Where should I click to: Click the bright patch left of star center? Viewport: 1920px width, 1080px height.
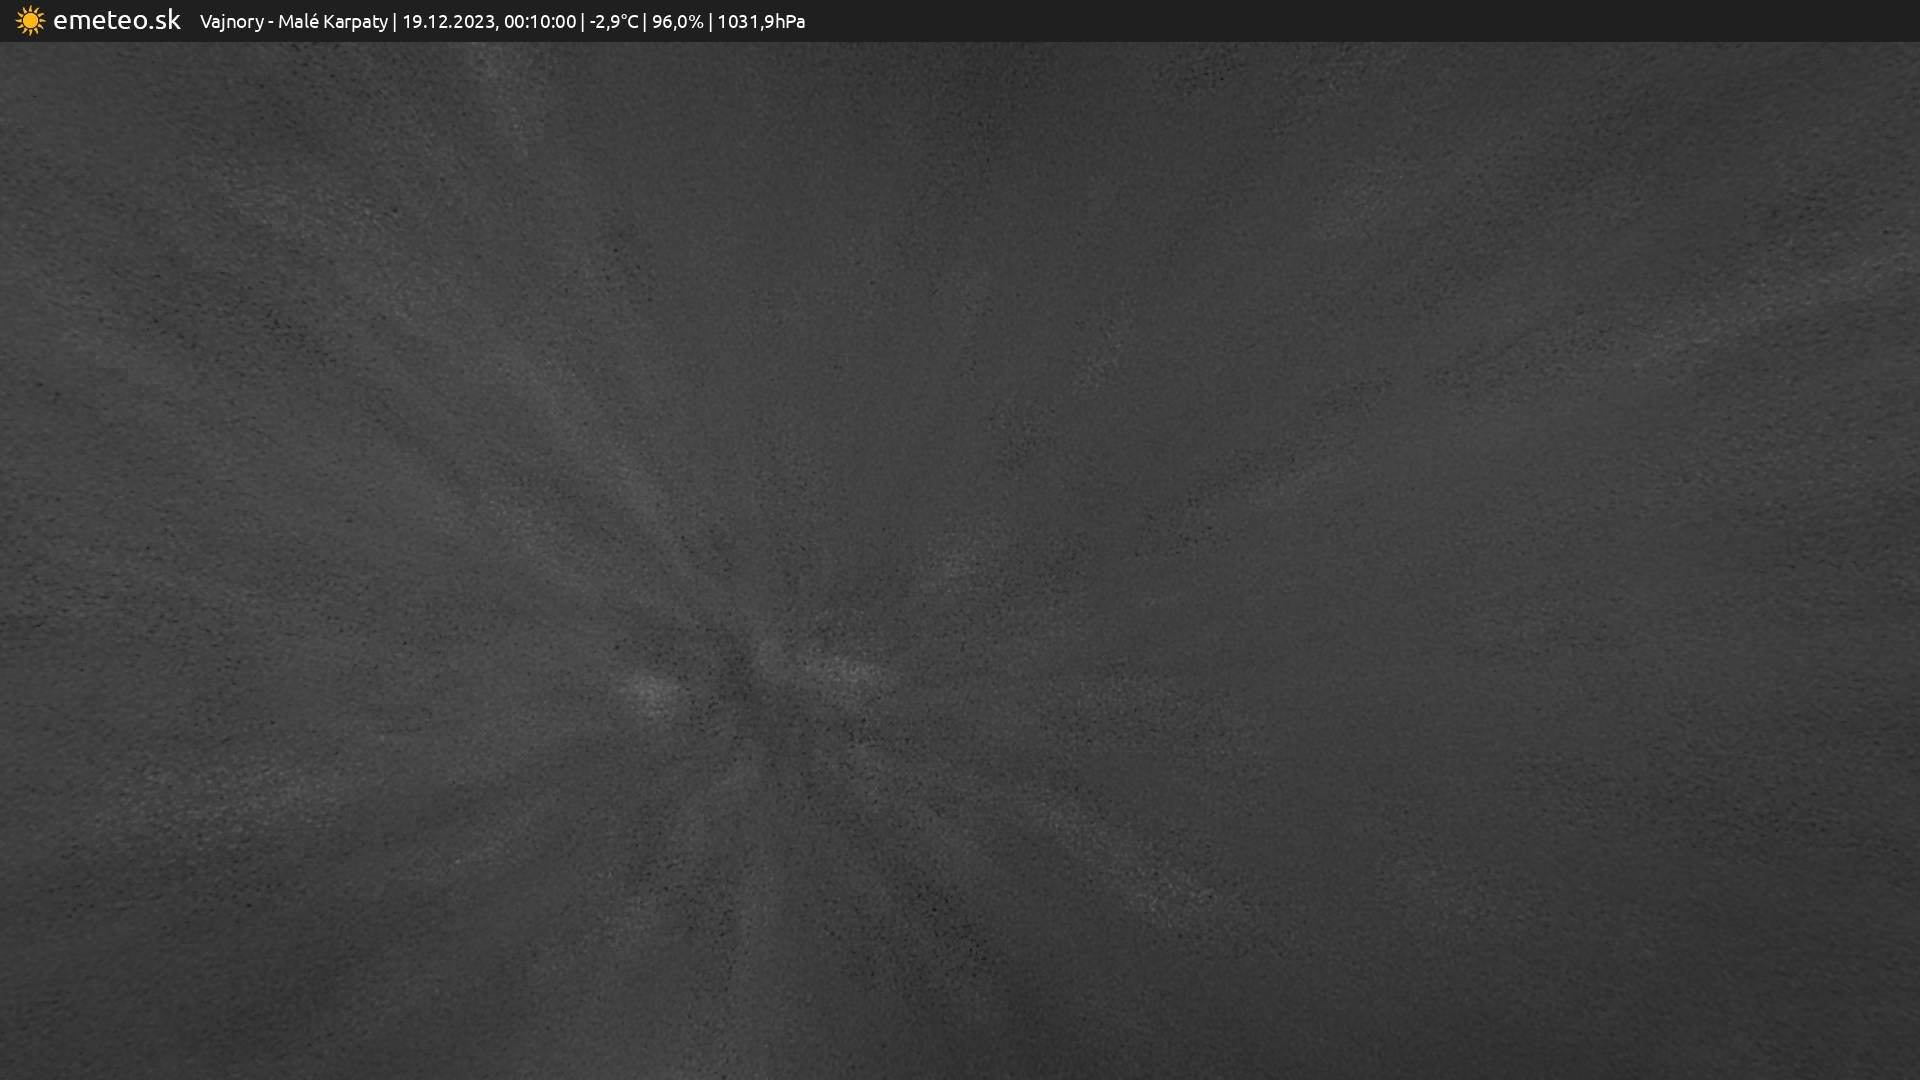650,690
